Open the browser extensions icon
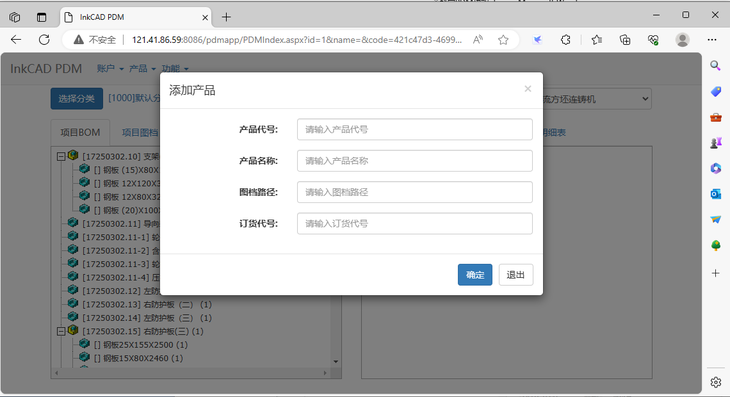This screenshot has width=730, height=397. coord(566,40)
